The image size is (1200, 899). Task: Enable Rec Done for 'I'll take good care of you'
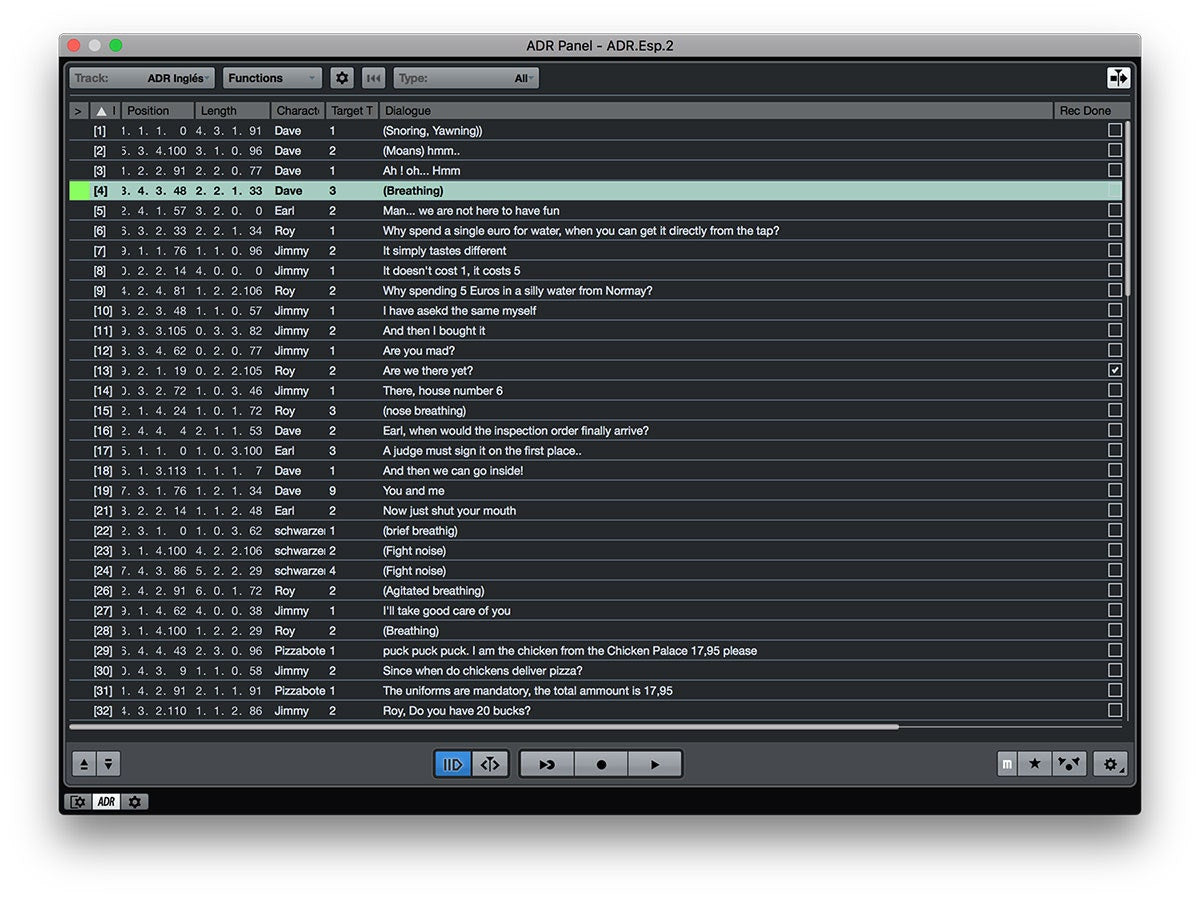click(1115, 611)
